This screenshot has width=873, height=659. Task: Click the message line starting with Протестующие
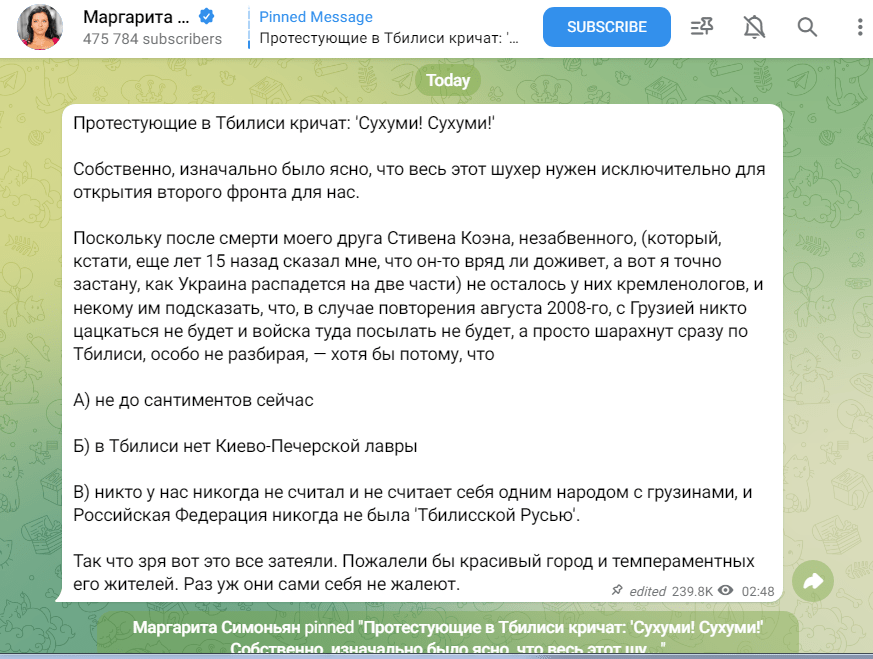point(284,121)
